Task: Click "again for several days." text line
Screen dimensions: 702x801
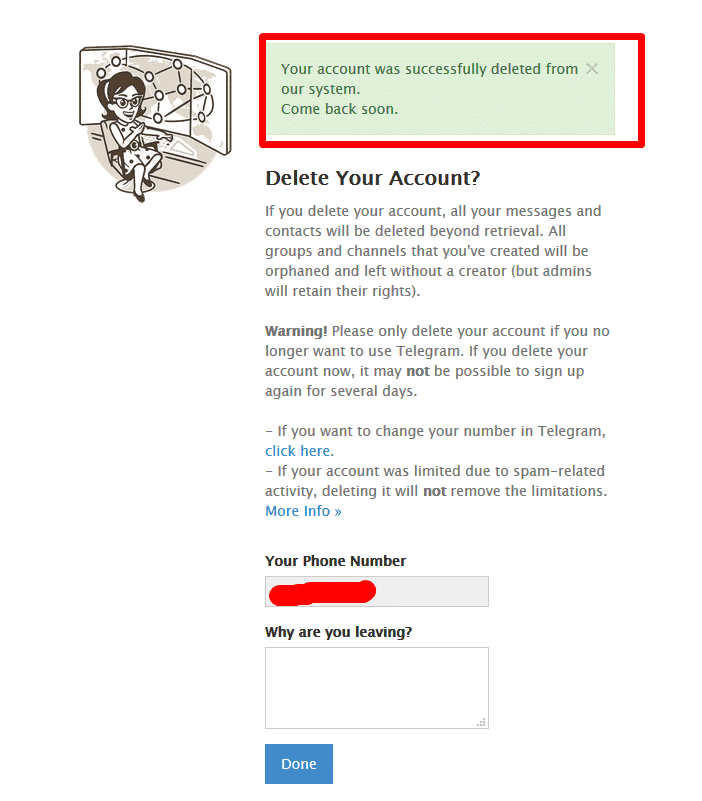Action: [341, 391]
